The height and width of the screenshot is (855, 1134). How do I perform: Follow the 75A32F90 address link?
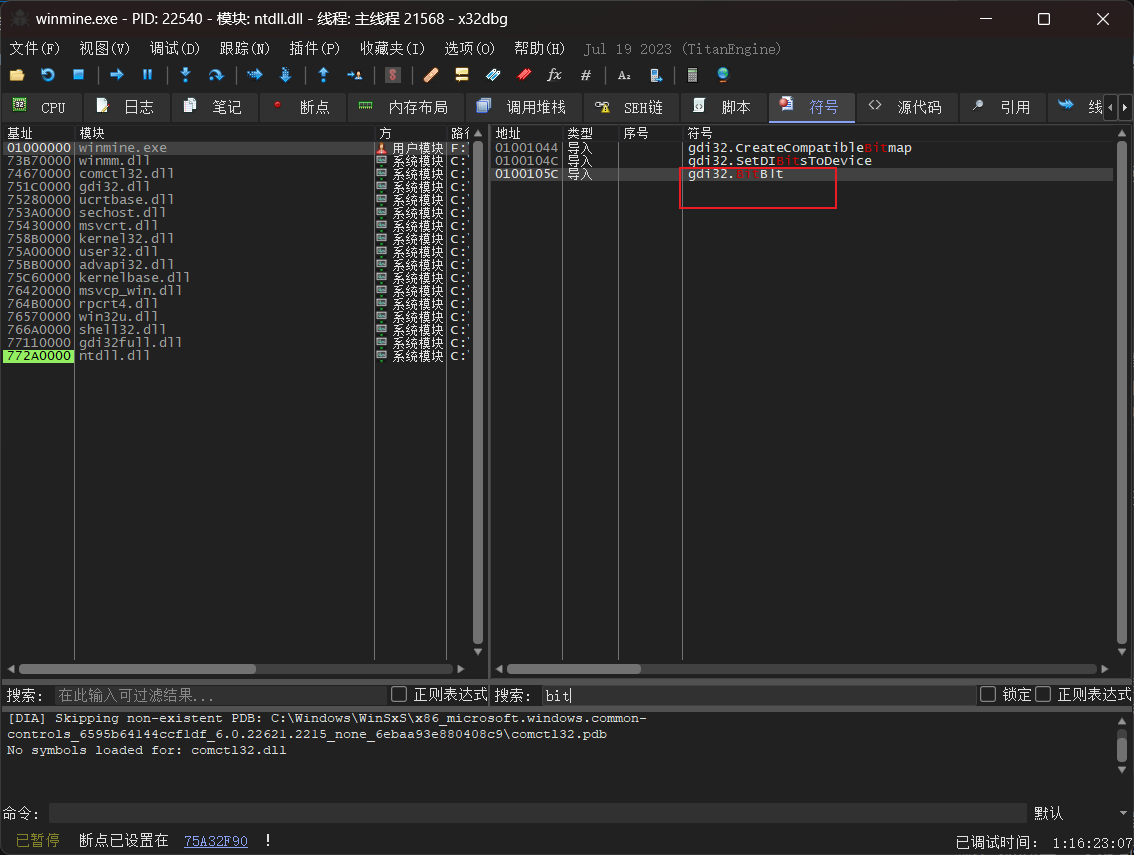(x=216, y=841)
